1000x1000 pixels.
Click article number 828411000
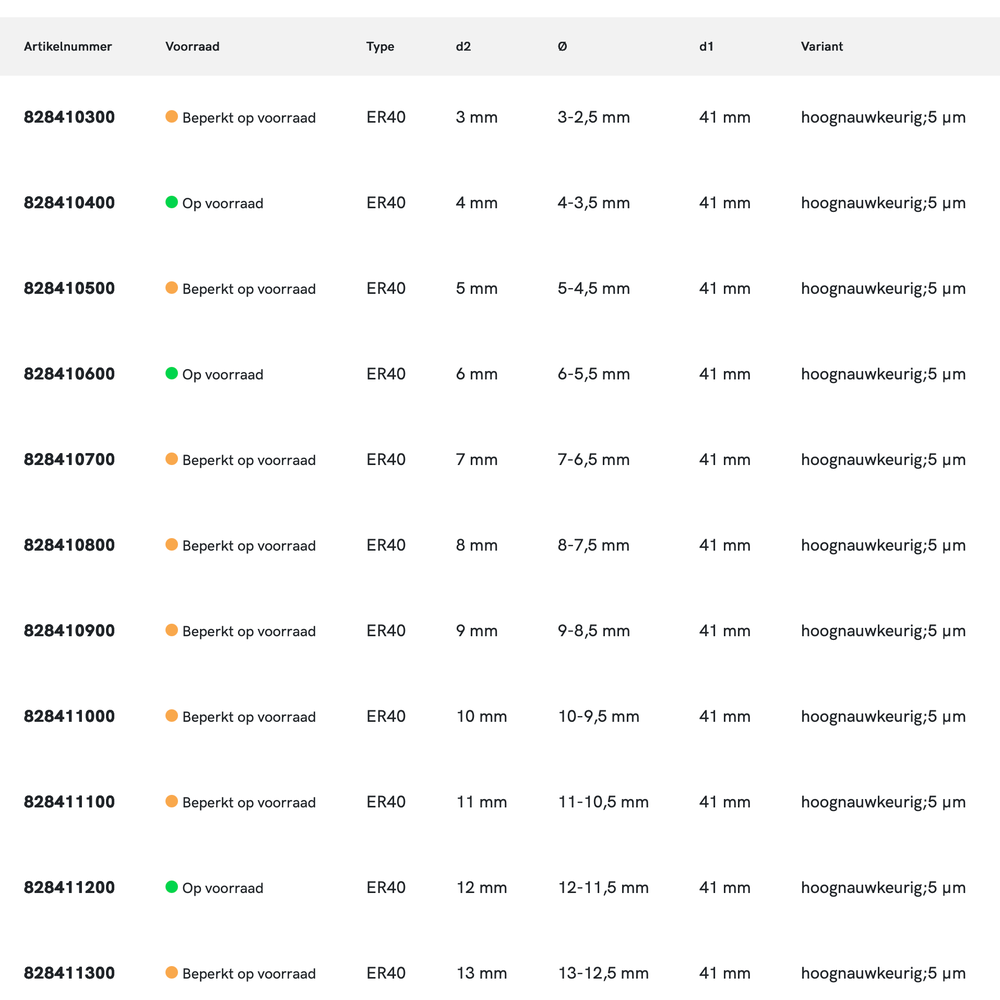coord(69,717)
